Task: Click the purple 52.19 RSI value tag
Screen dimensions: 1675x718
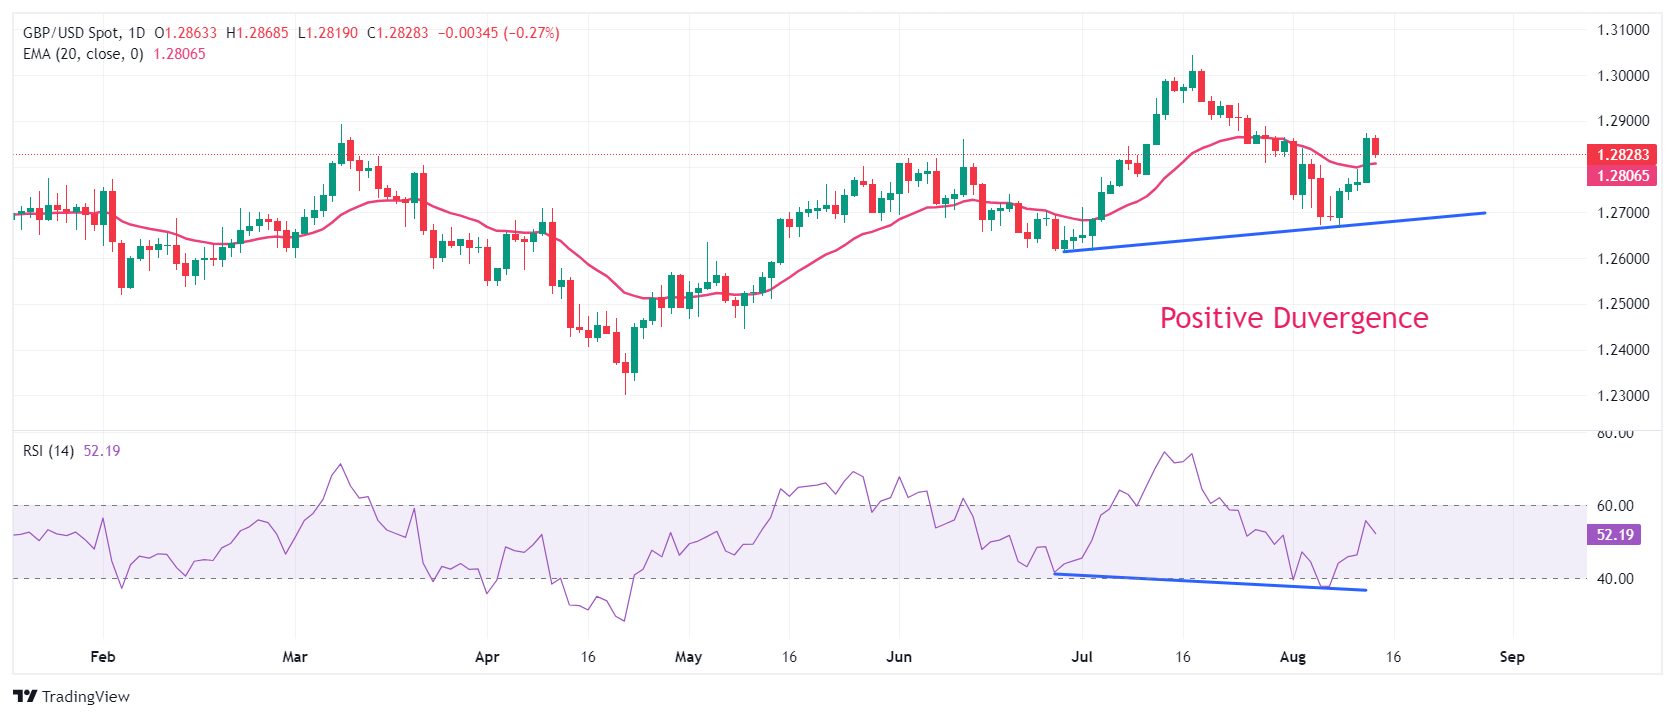Action: [x=1614, y=535]
